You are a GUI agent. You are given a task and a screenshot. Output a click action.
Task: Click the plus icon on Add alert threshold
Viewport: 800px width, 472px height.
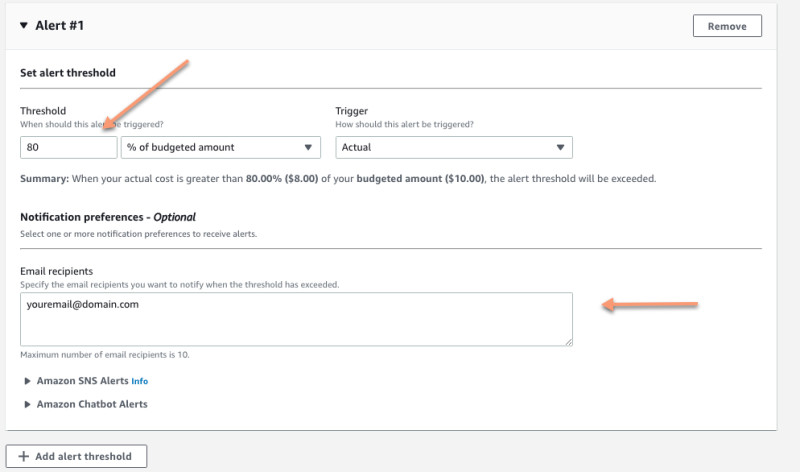tap(24, 456)
